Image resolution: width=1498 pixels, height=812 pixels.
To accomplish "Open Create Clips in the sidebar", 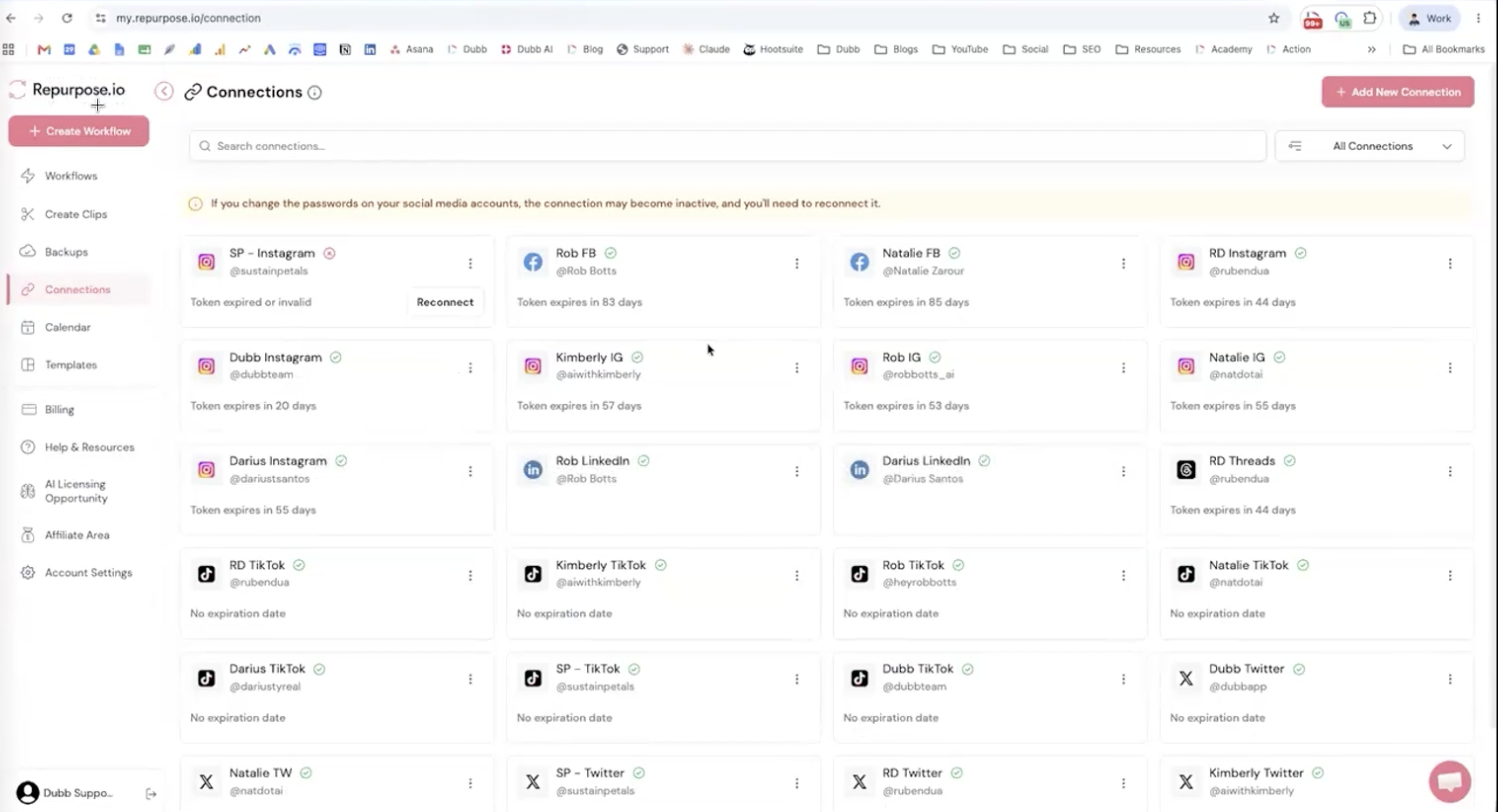I will tap(78, 214).
